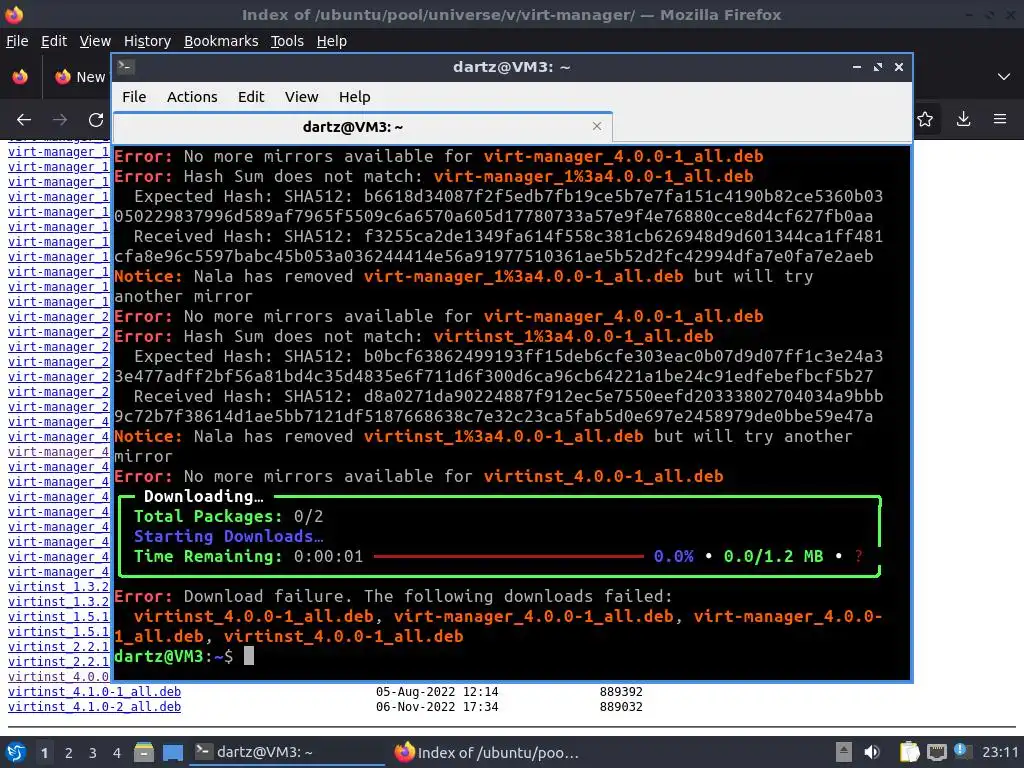Click Firefox logo in title bar

tap(14, 14)
